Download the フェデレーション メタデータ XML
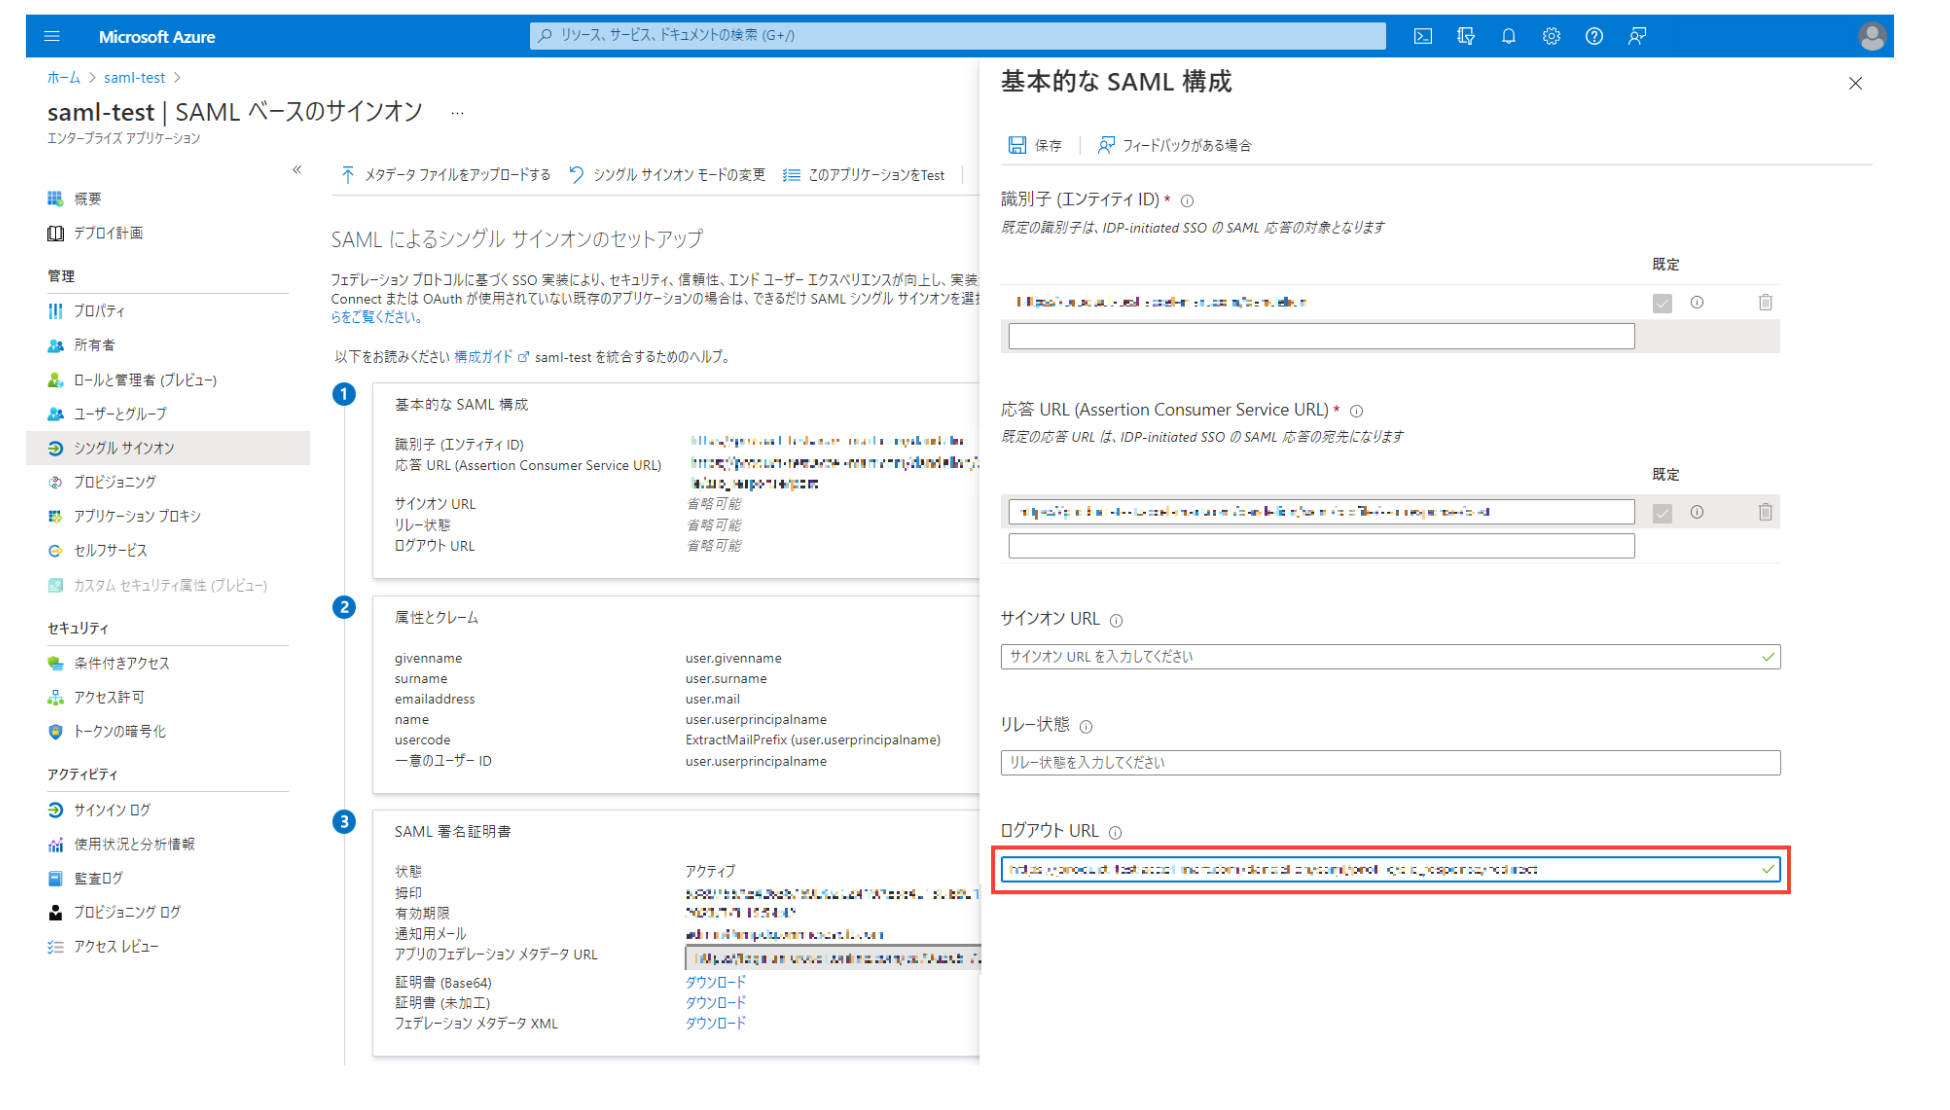 click(714, 1023)
